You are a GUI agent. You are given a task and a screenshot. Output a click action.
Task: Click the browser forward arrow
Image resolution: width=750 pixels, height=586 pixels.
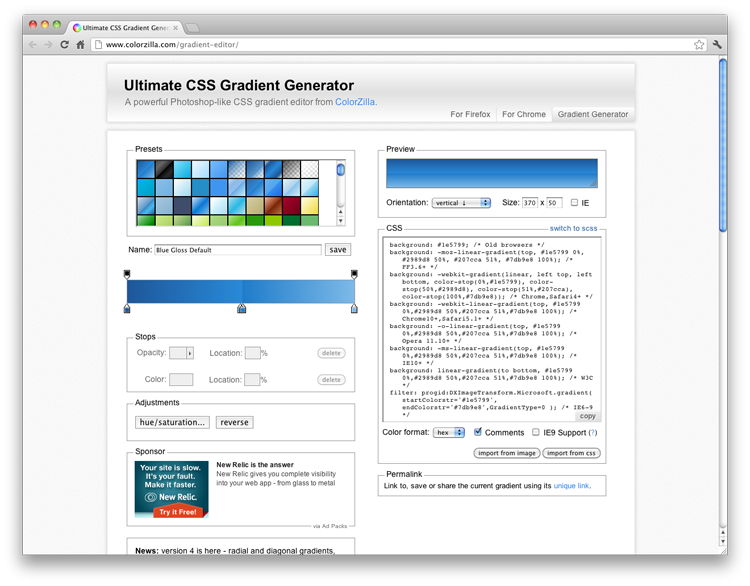pos(48,44)
